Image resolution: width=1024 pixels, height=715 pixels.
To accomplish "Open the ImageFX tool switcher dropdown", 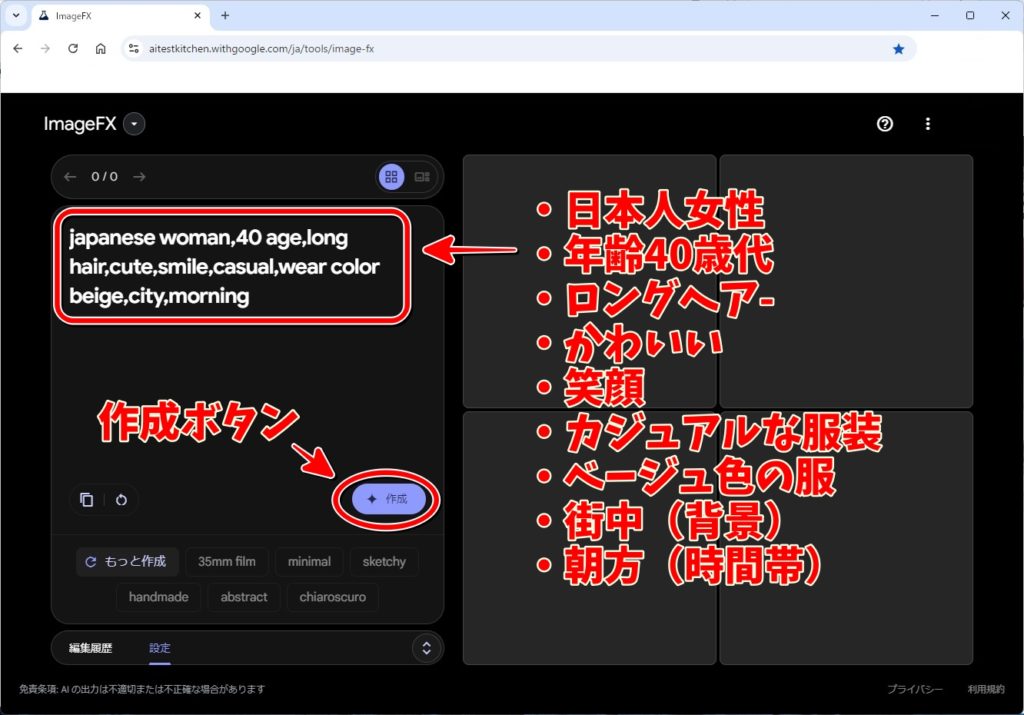I will tap(136, 124).
